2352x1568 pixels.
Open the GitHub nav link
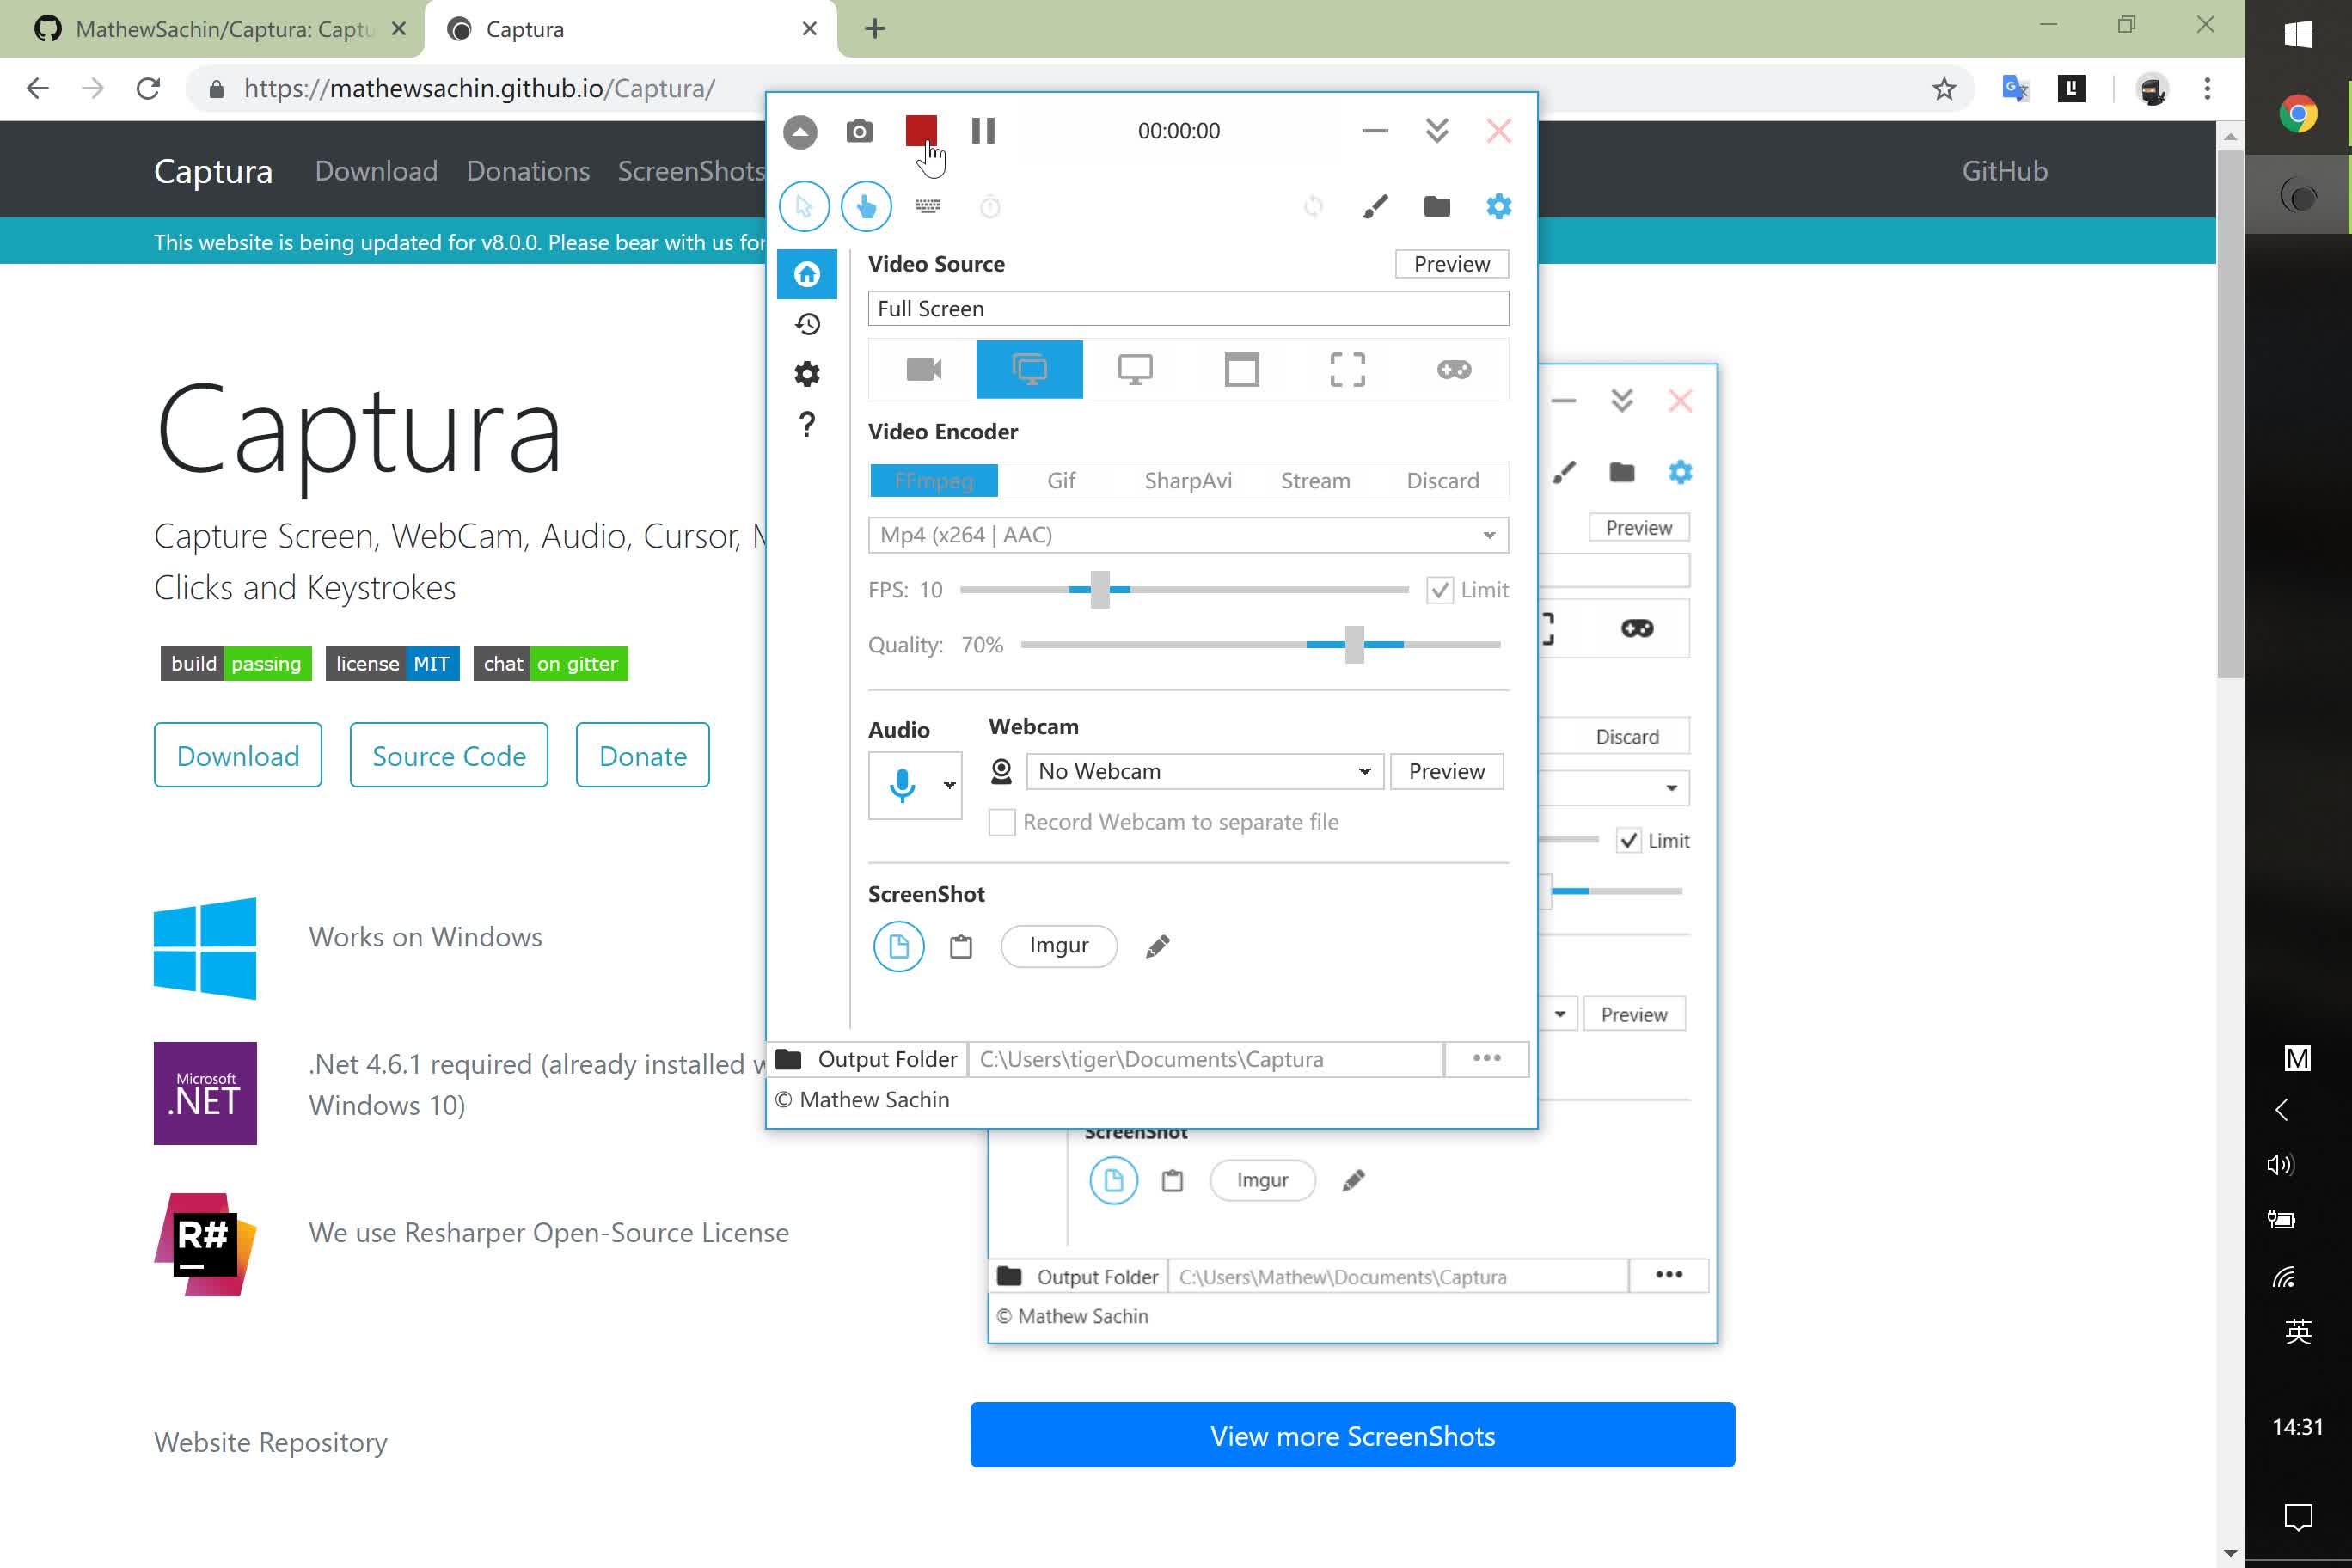(x=2004, y=171)
